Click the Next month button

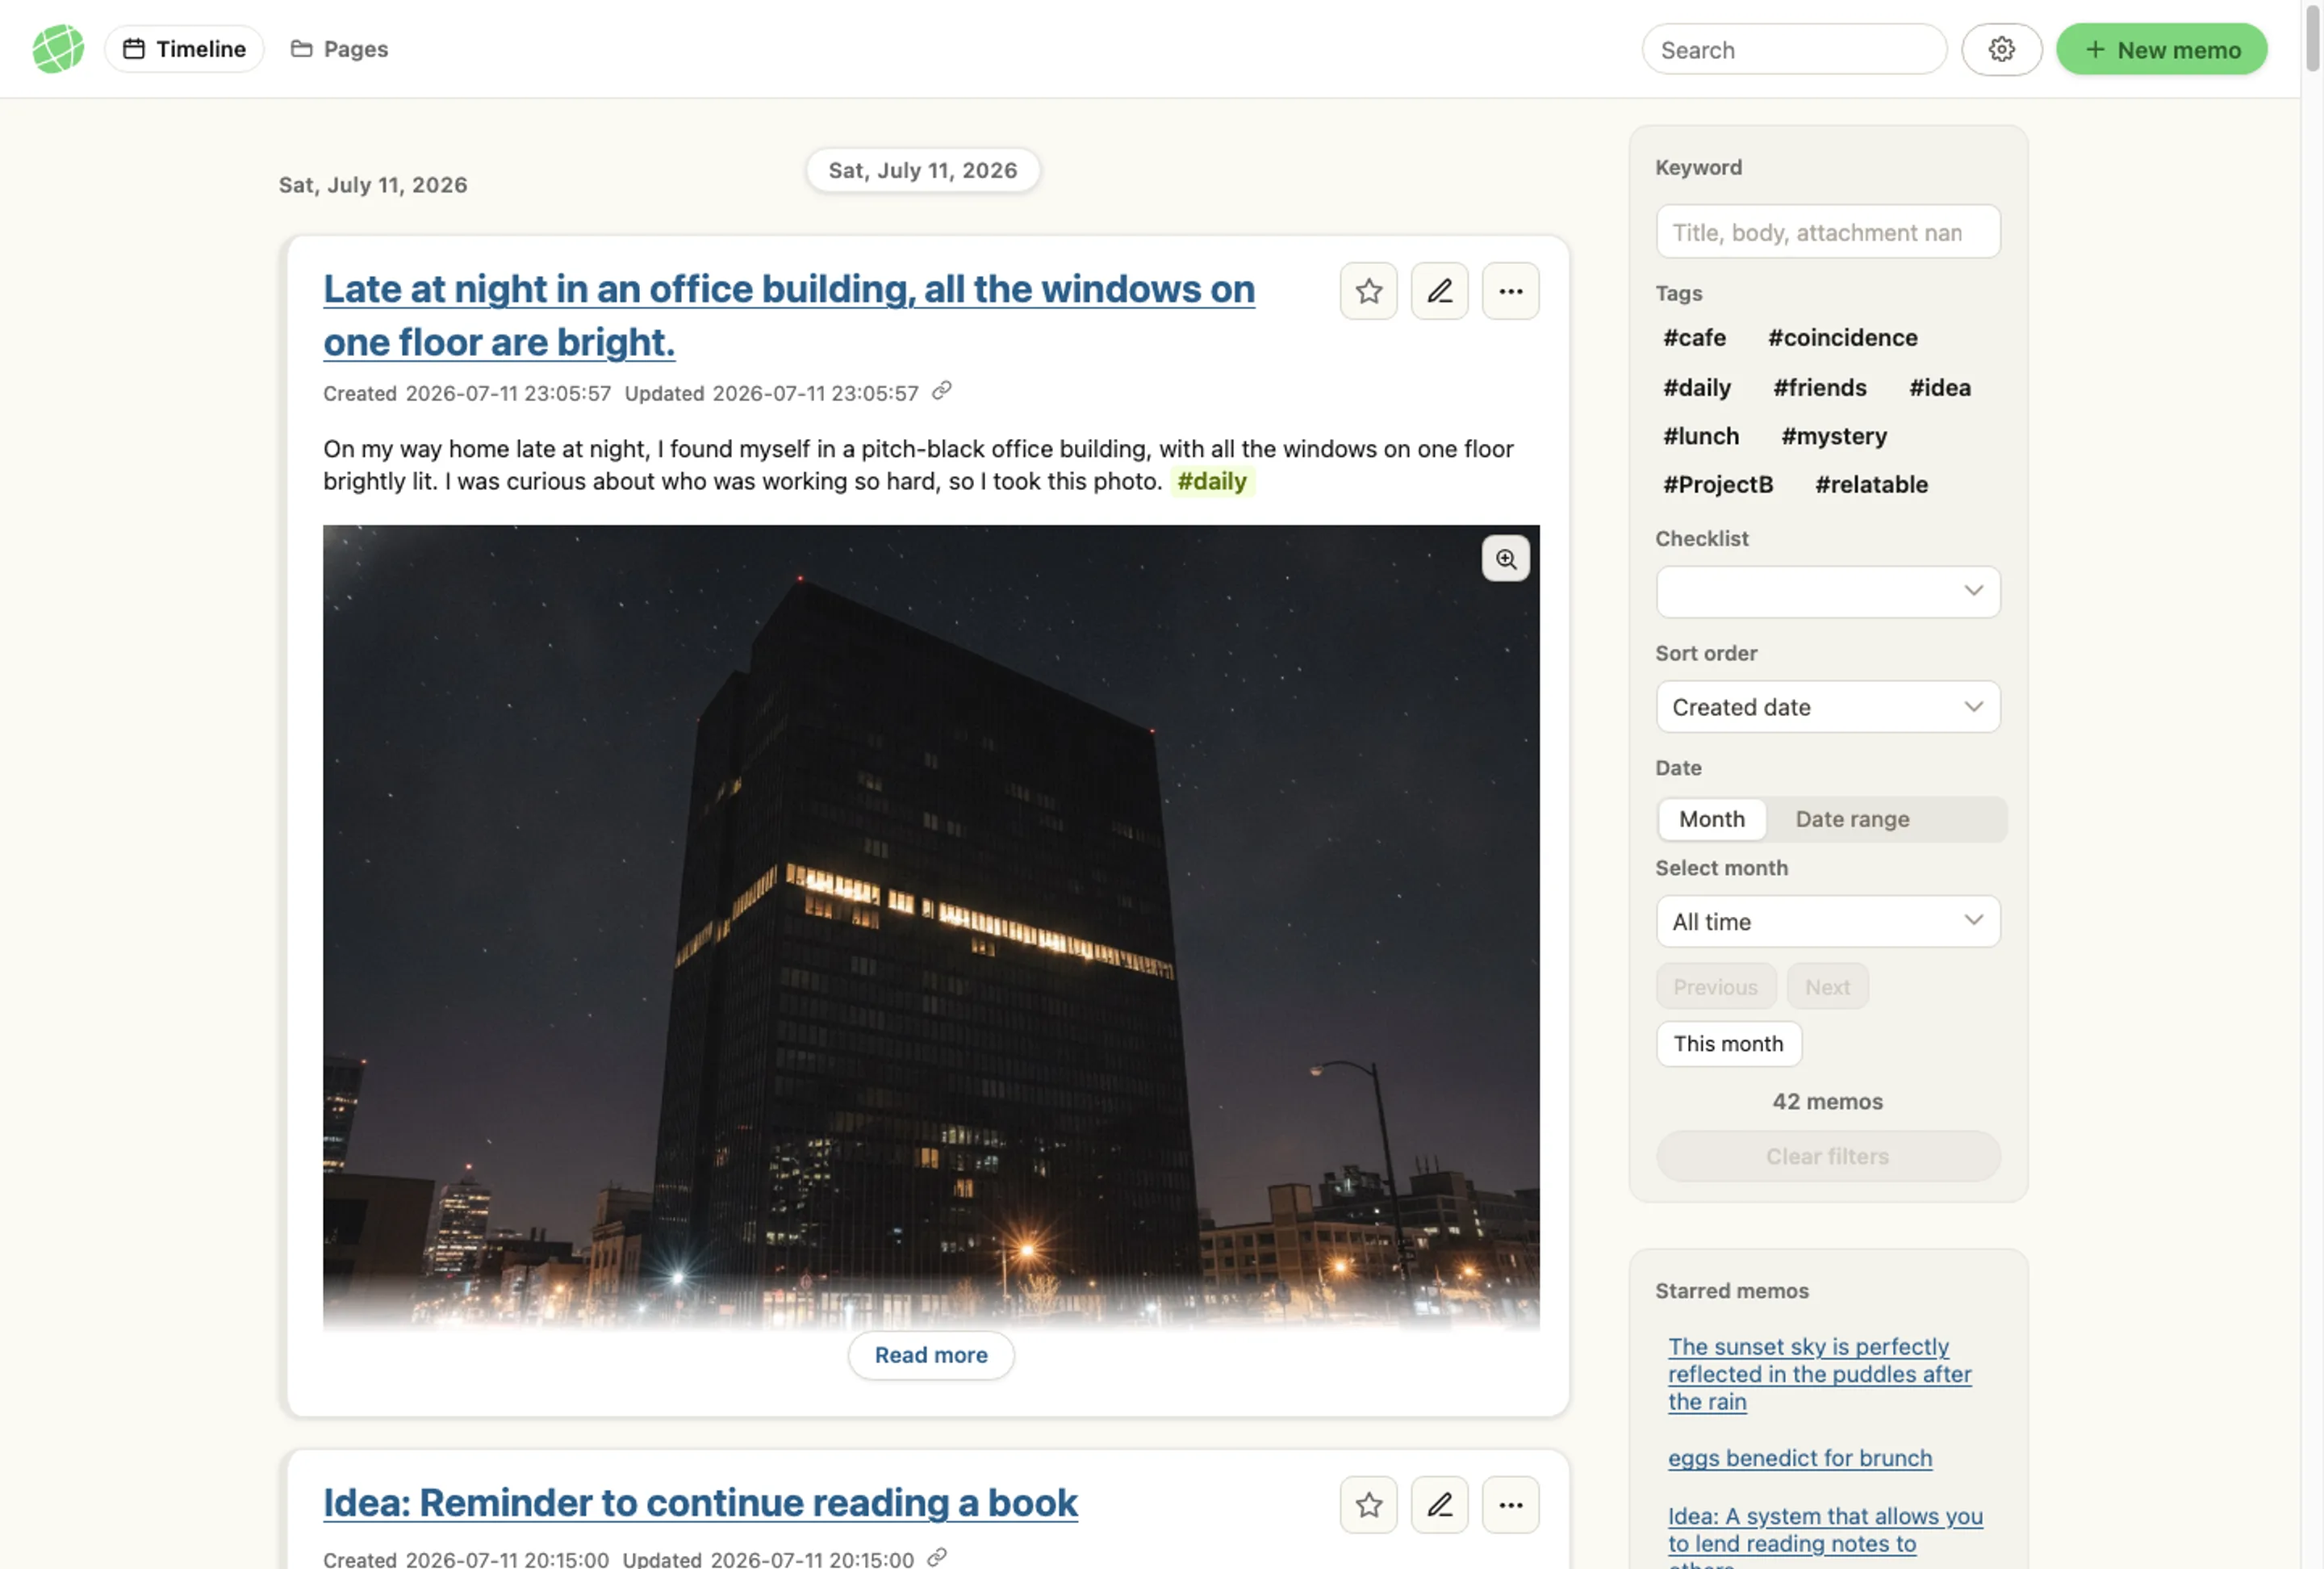pos(1826,987)
